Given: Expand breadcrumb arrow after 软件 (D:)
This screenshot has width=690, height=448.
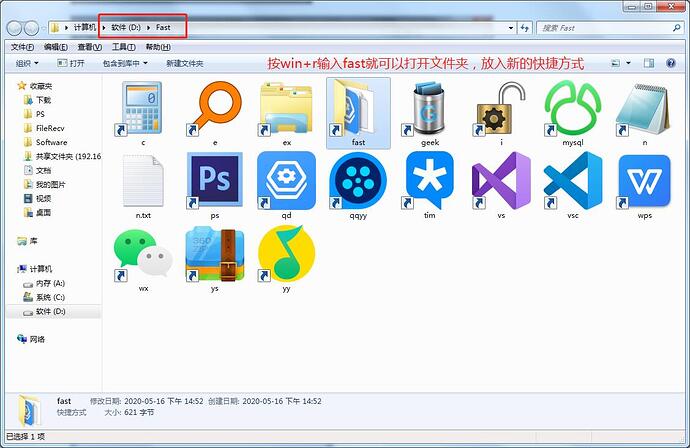Looking at the screenshot, I should point(148,27).
